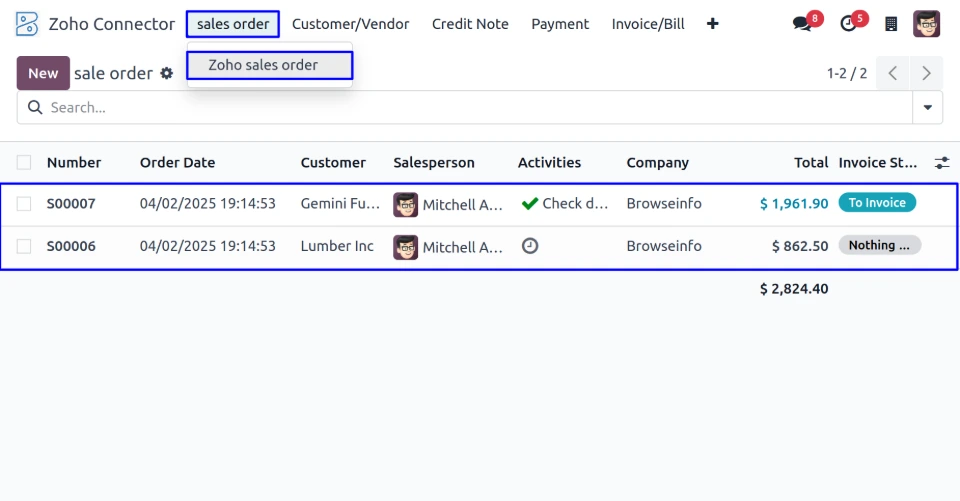Viewport: 960px width, 501px height.
Task: Click the Nothing ... status badge
Action: point(879,245)
